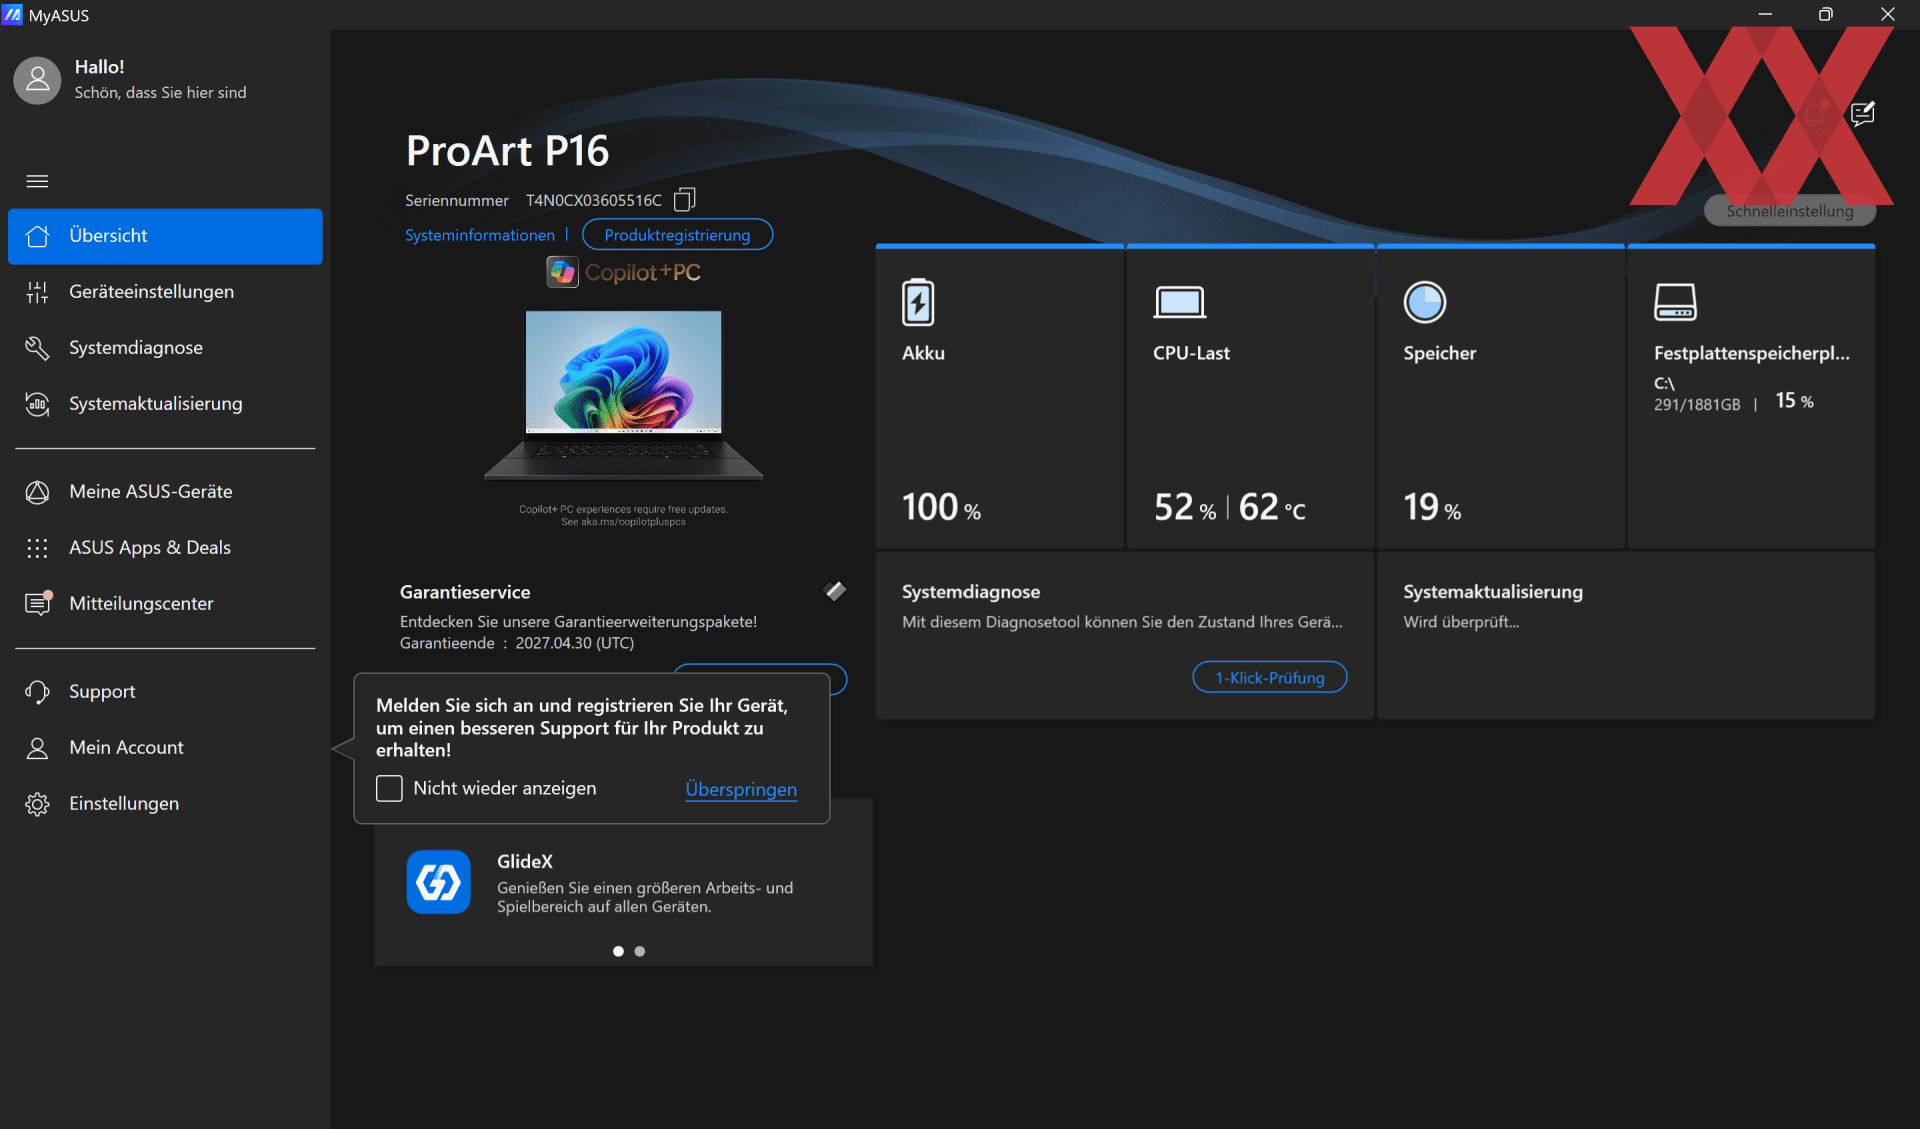Click the GlideX app icon
The height and width of the screenshot is (1129, 1920).
click(x=438, y=882)
